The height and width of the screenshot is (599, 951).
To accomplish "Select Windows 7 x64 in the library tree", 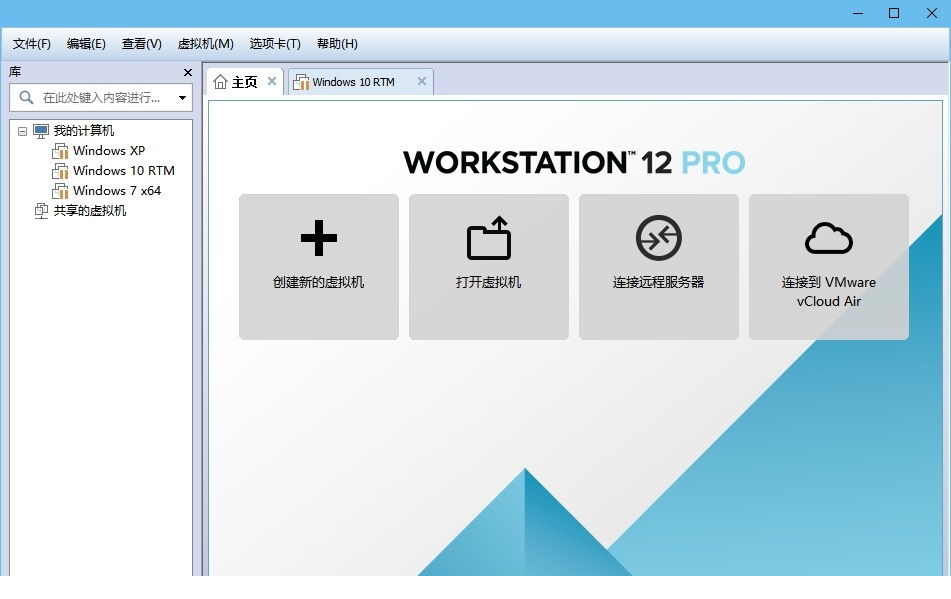I will pyautogui.click(x=117, y=190).
